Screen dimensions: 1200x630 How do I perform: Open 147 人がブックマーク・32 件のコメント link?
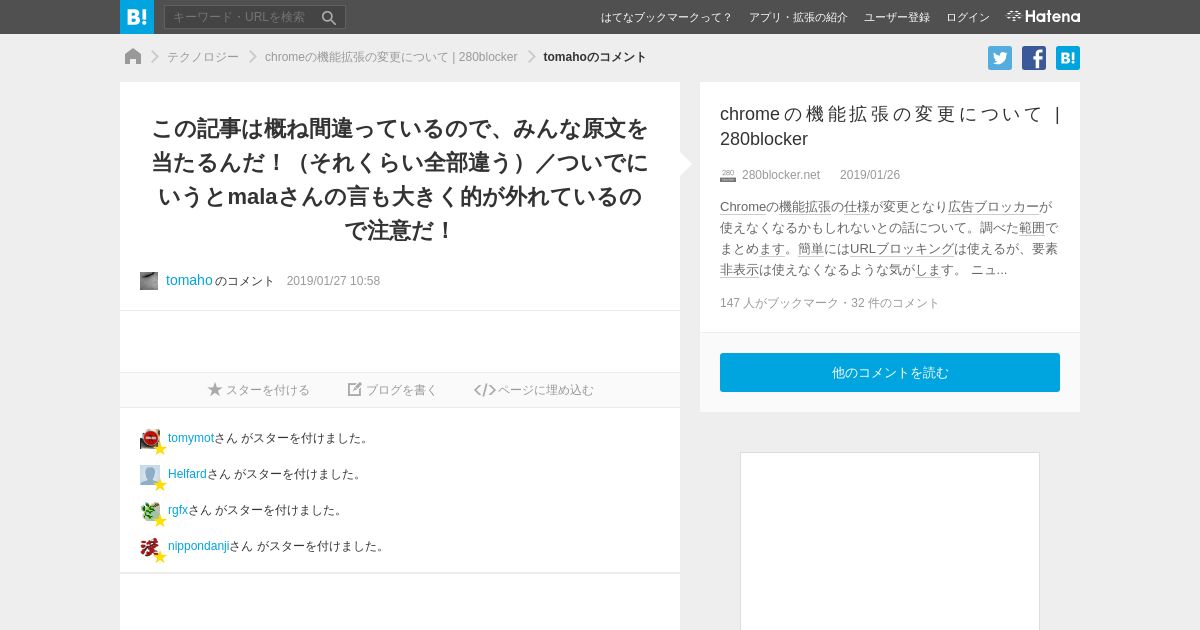830,303
